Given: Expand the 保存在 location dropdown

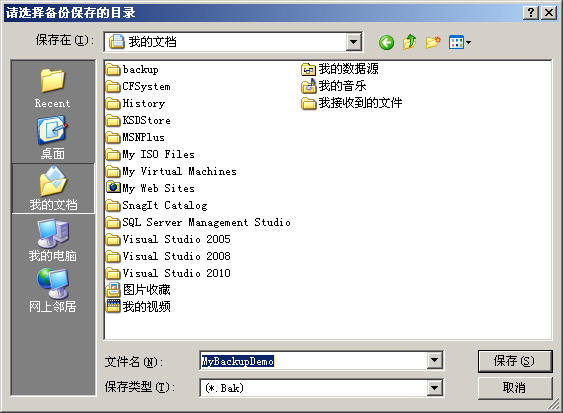Looking at the screenshot, I should coord(354,42).
